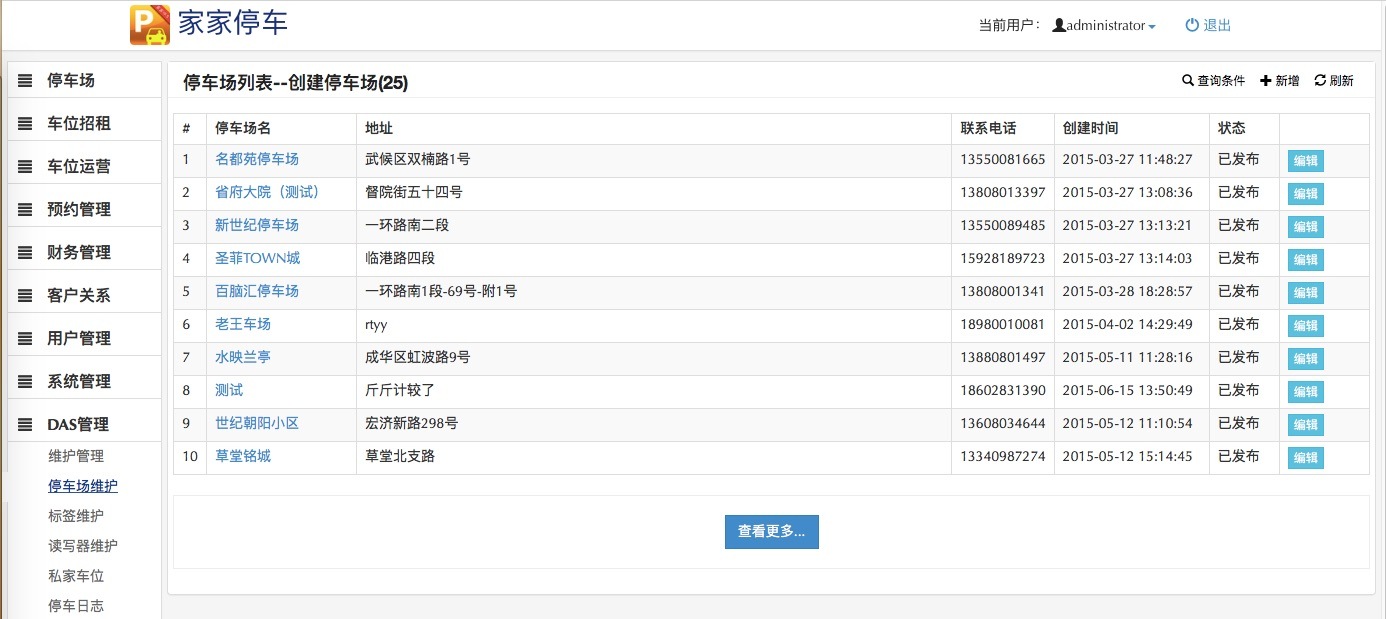Click the refresh icon 刷新
The image size is (1386, 619).
click(x=1320, y=81)
